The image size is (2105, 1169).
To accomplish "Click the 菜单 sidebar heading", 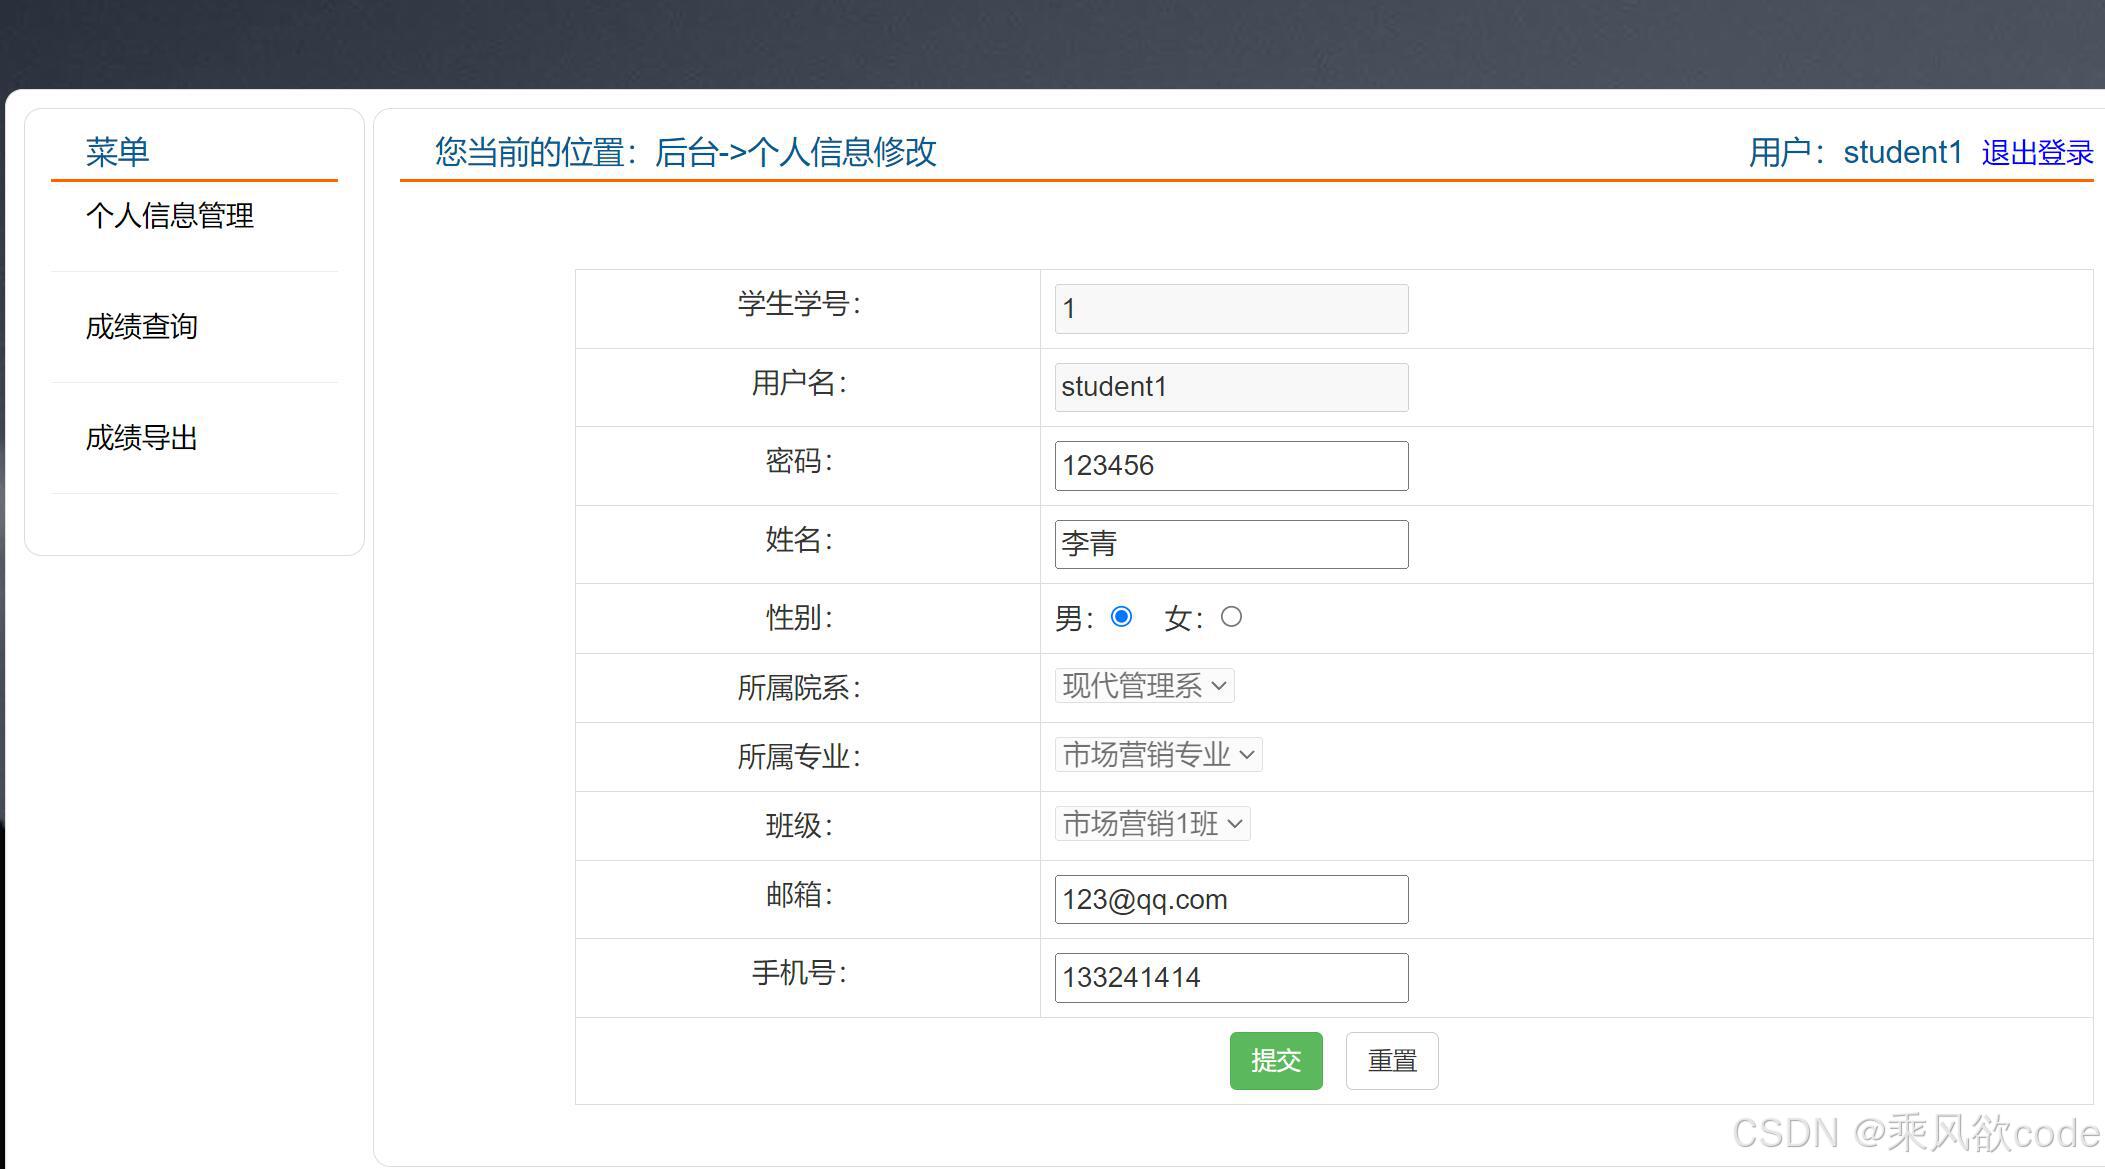I will click(x=117, y=152).
